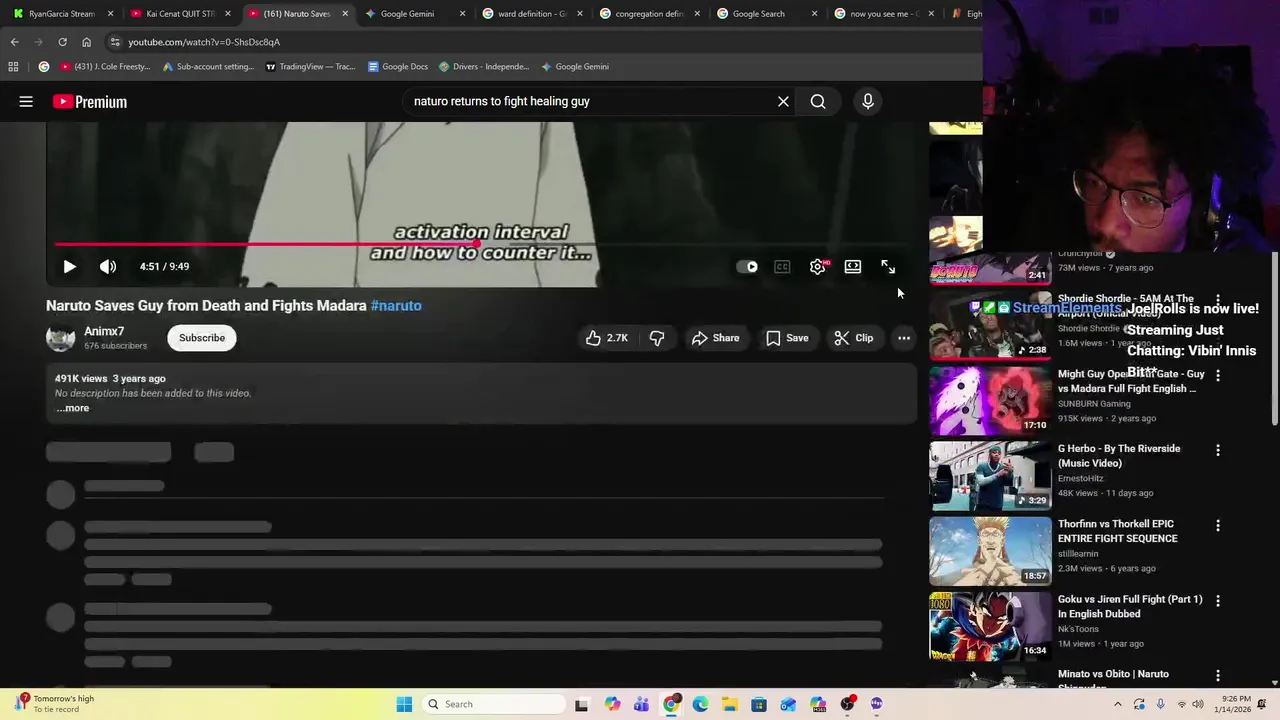Open options for G Herbo By The Riverside
1280x720 pixels.
pos(1218,450)
